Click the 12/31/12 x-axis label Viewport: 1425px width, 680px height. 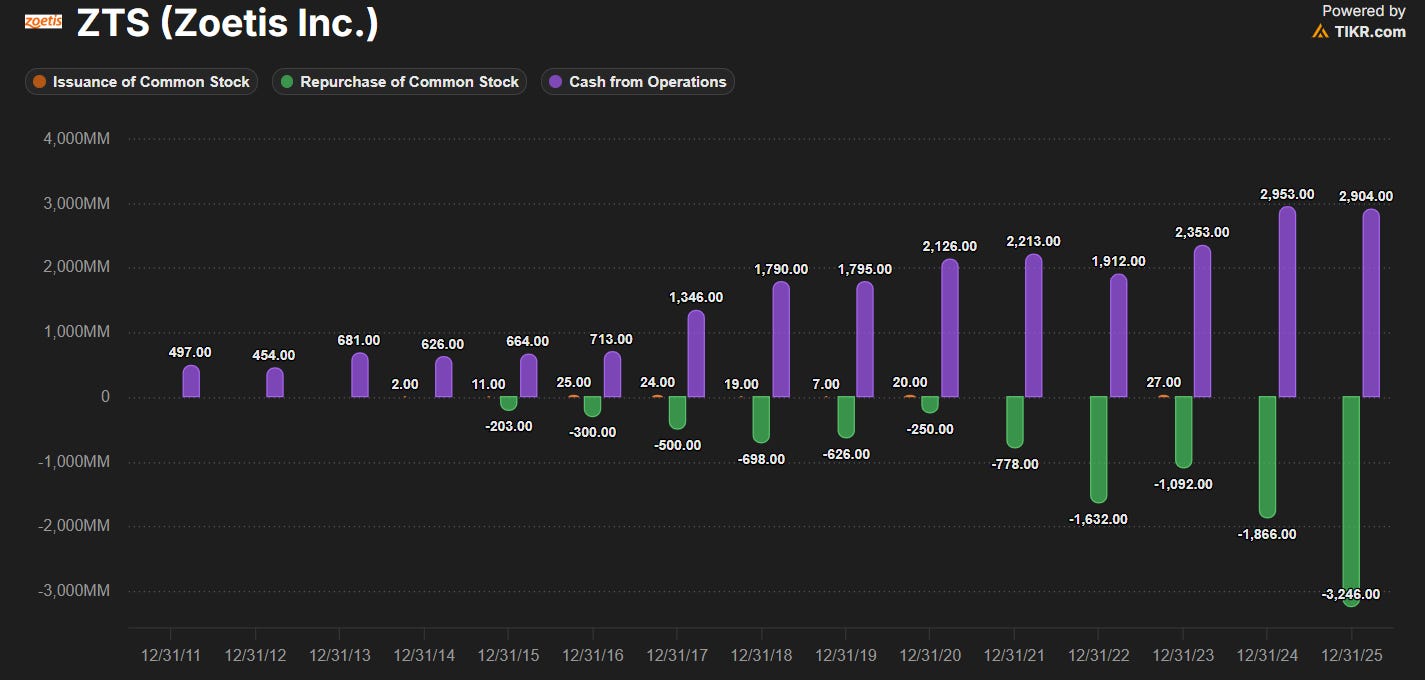(256, 656)
